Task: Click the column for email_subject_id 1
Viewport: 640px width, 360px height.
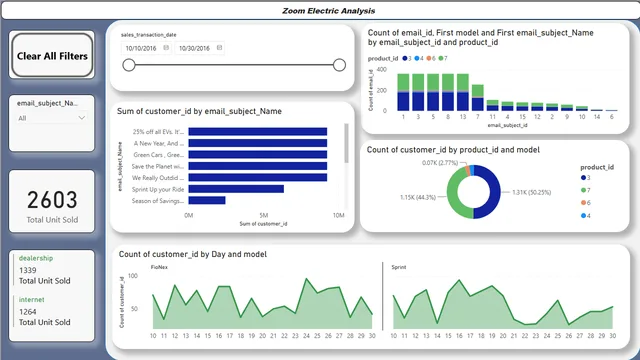Action: [403, 92]
